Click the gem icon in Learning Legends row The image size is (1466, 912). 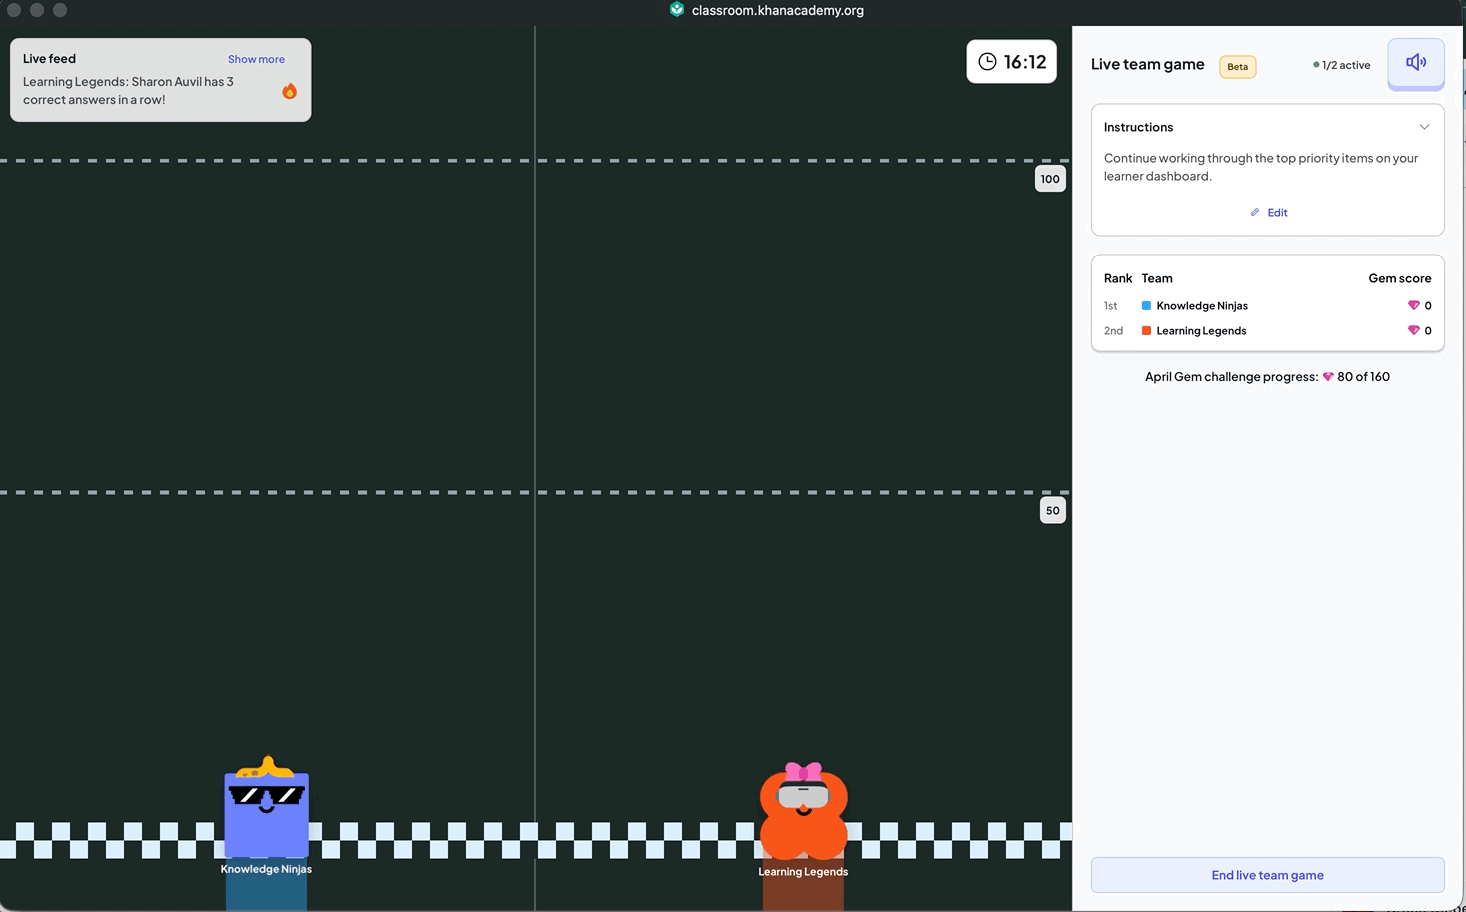tap(1413, 331)
